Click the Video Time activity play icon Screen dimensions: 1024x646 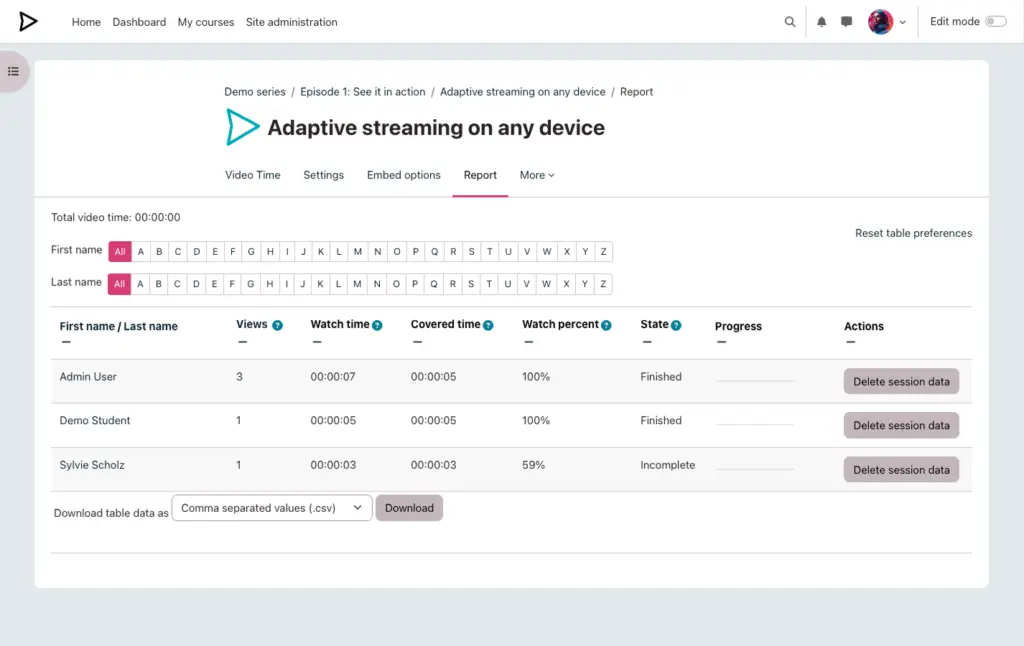click(242, 127)
